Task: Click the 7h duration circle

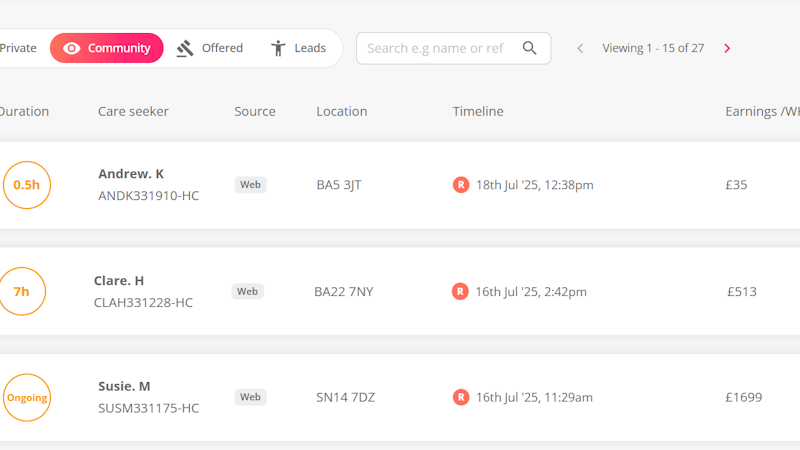Action: point(21,291)
